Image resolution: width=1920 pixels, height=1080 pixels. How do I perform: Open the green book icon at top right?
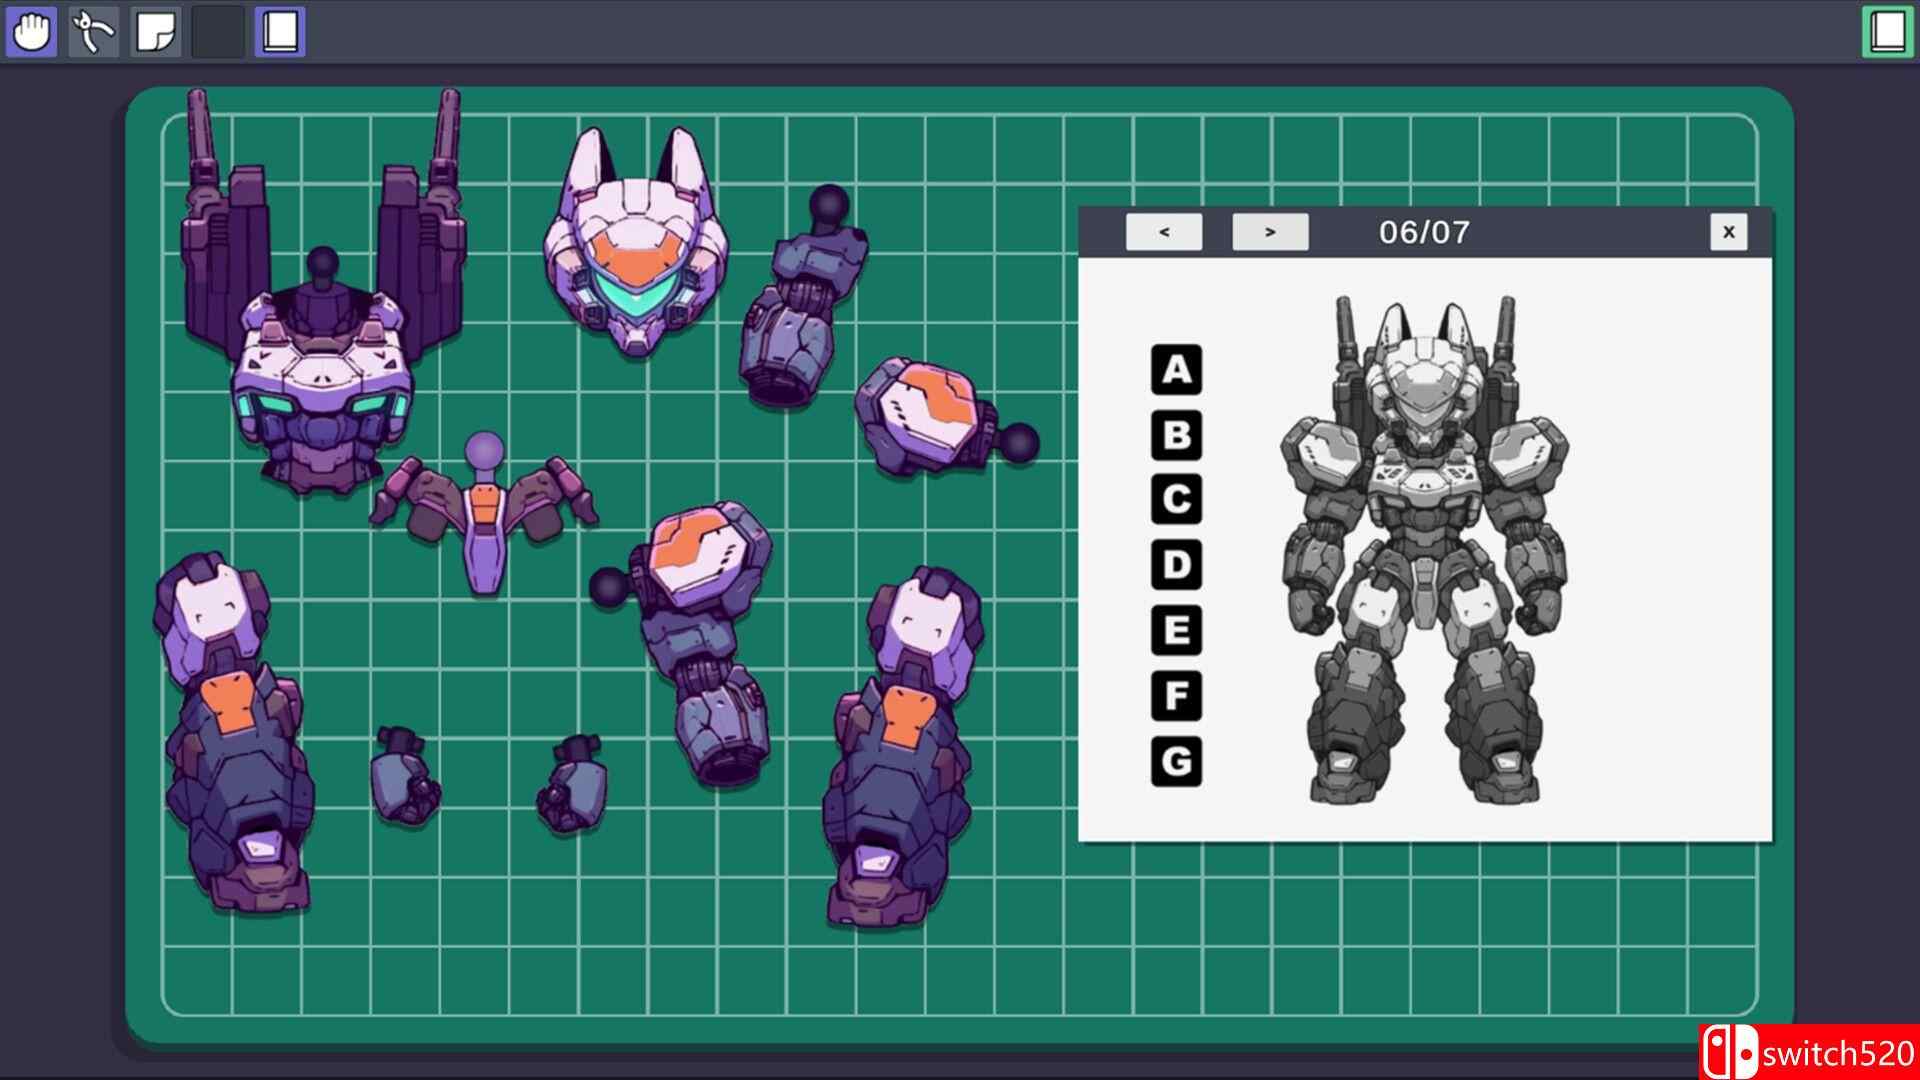[1887, 32]
